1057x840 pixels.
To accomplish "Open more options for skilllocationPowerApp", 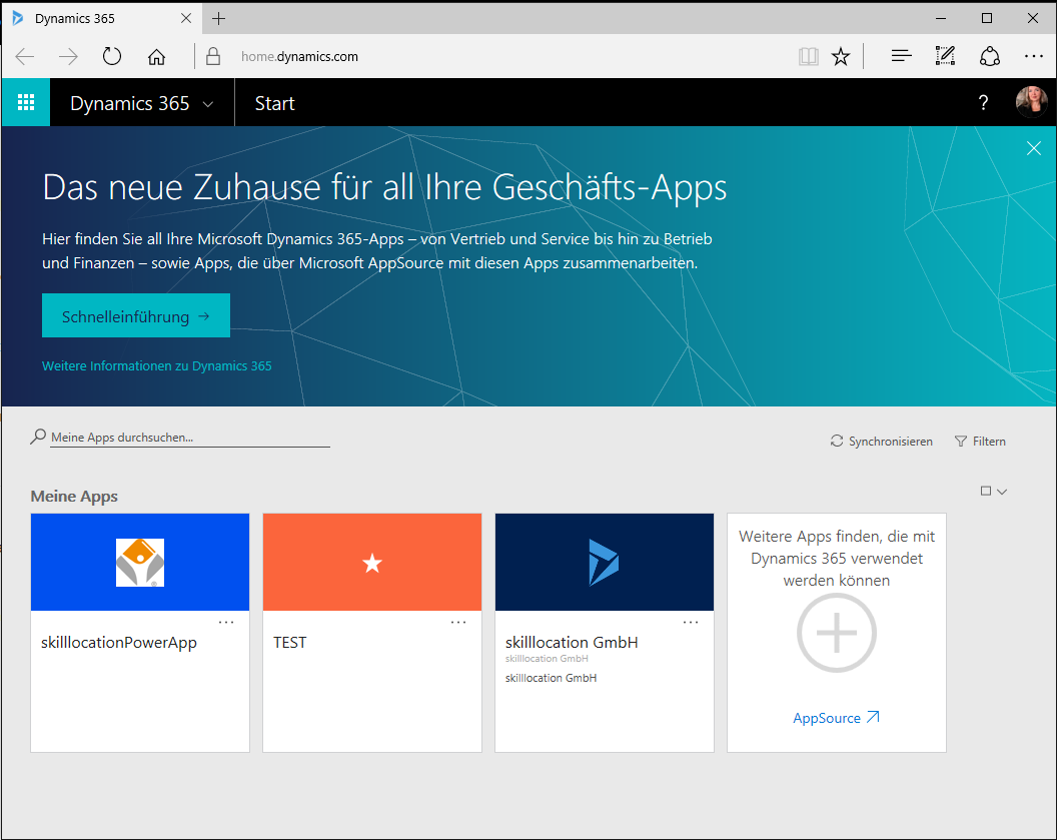I will (x=226, y=622).
